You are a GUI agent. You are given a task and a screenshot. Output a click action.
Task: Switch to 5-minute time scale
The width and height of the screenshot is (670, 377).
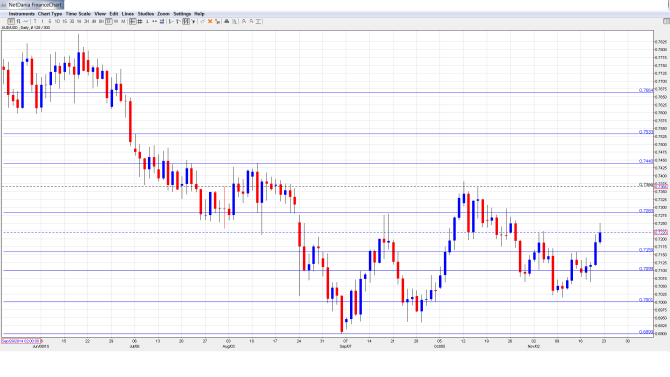click(50, 21)
